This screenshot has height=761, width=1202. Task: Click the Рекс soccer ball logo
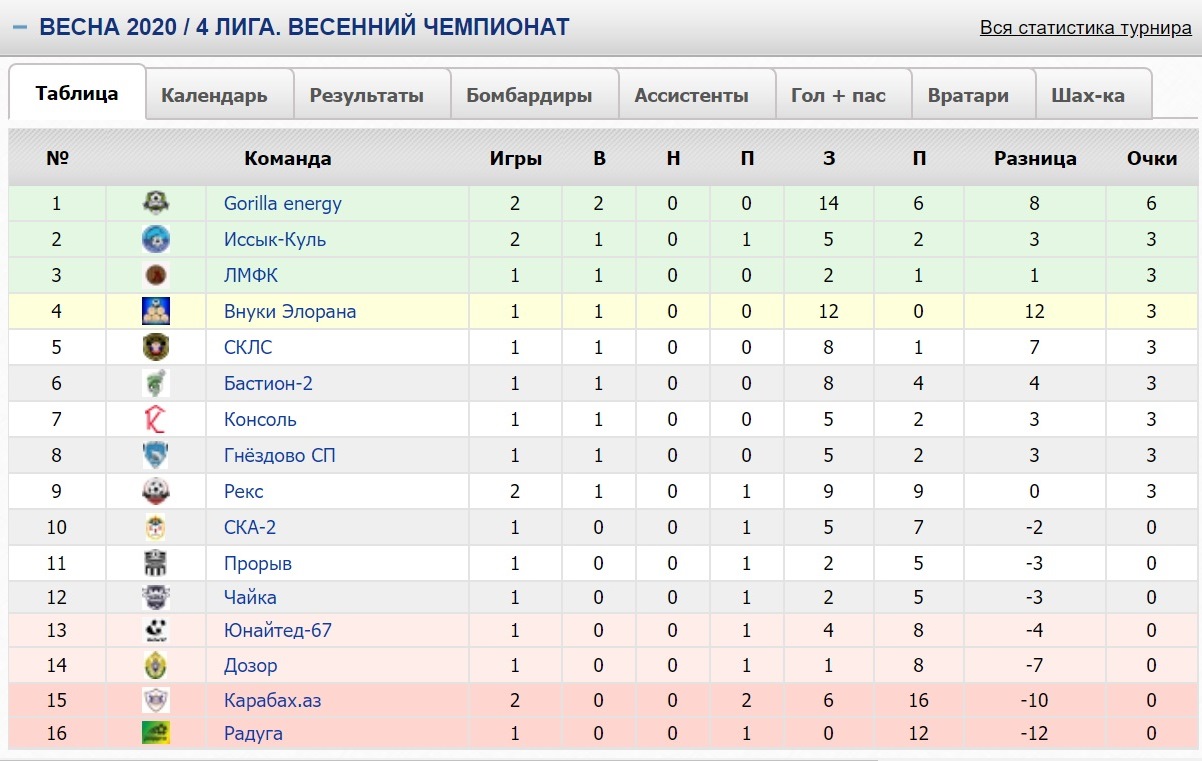155,491
